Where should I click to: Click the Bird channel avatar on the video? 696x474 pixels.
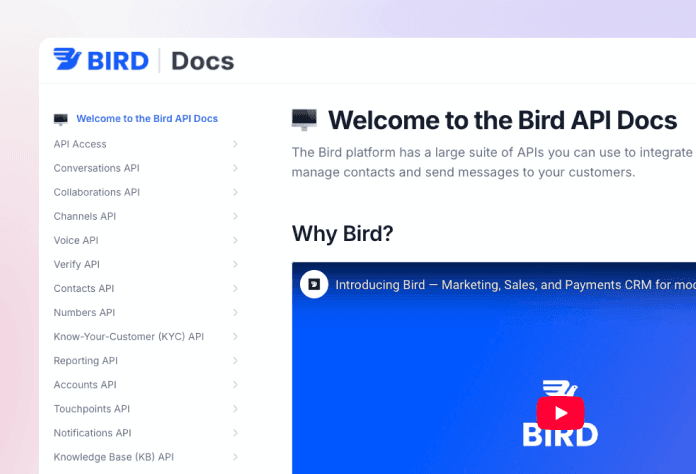click(314, 284)
